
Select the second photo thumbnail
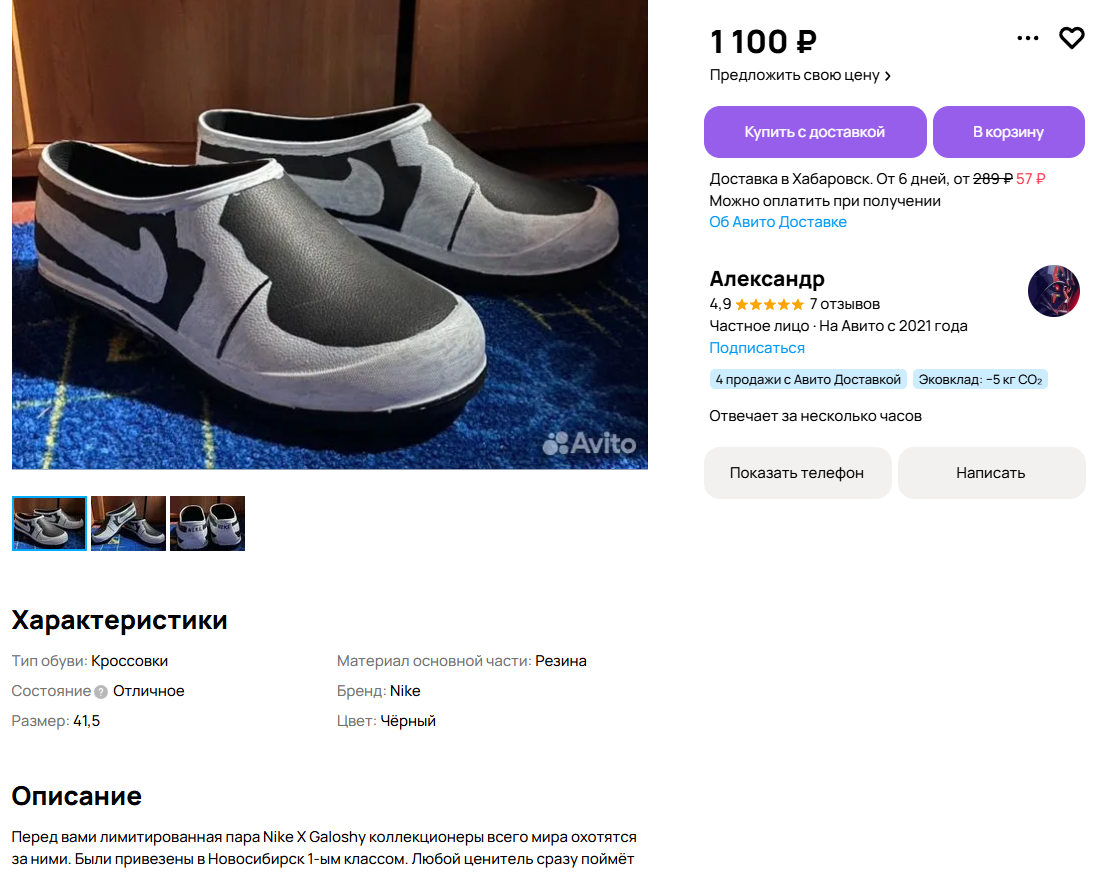coord(128,523)
